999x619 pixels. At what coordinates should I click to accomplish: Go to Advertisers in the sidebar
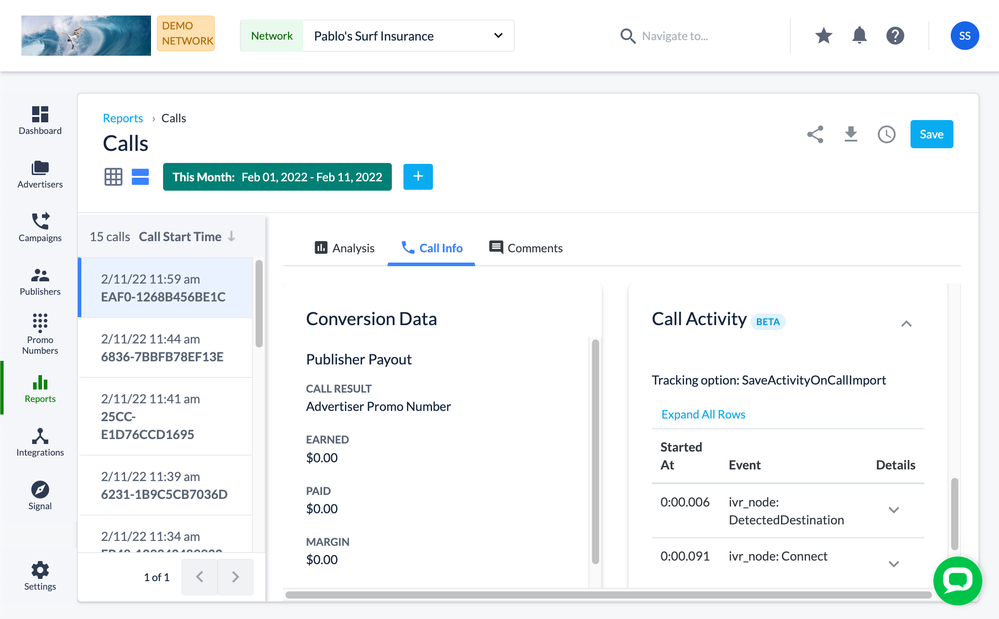40,174
